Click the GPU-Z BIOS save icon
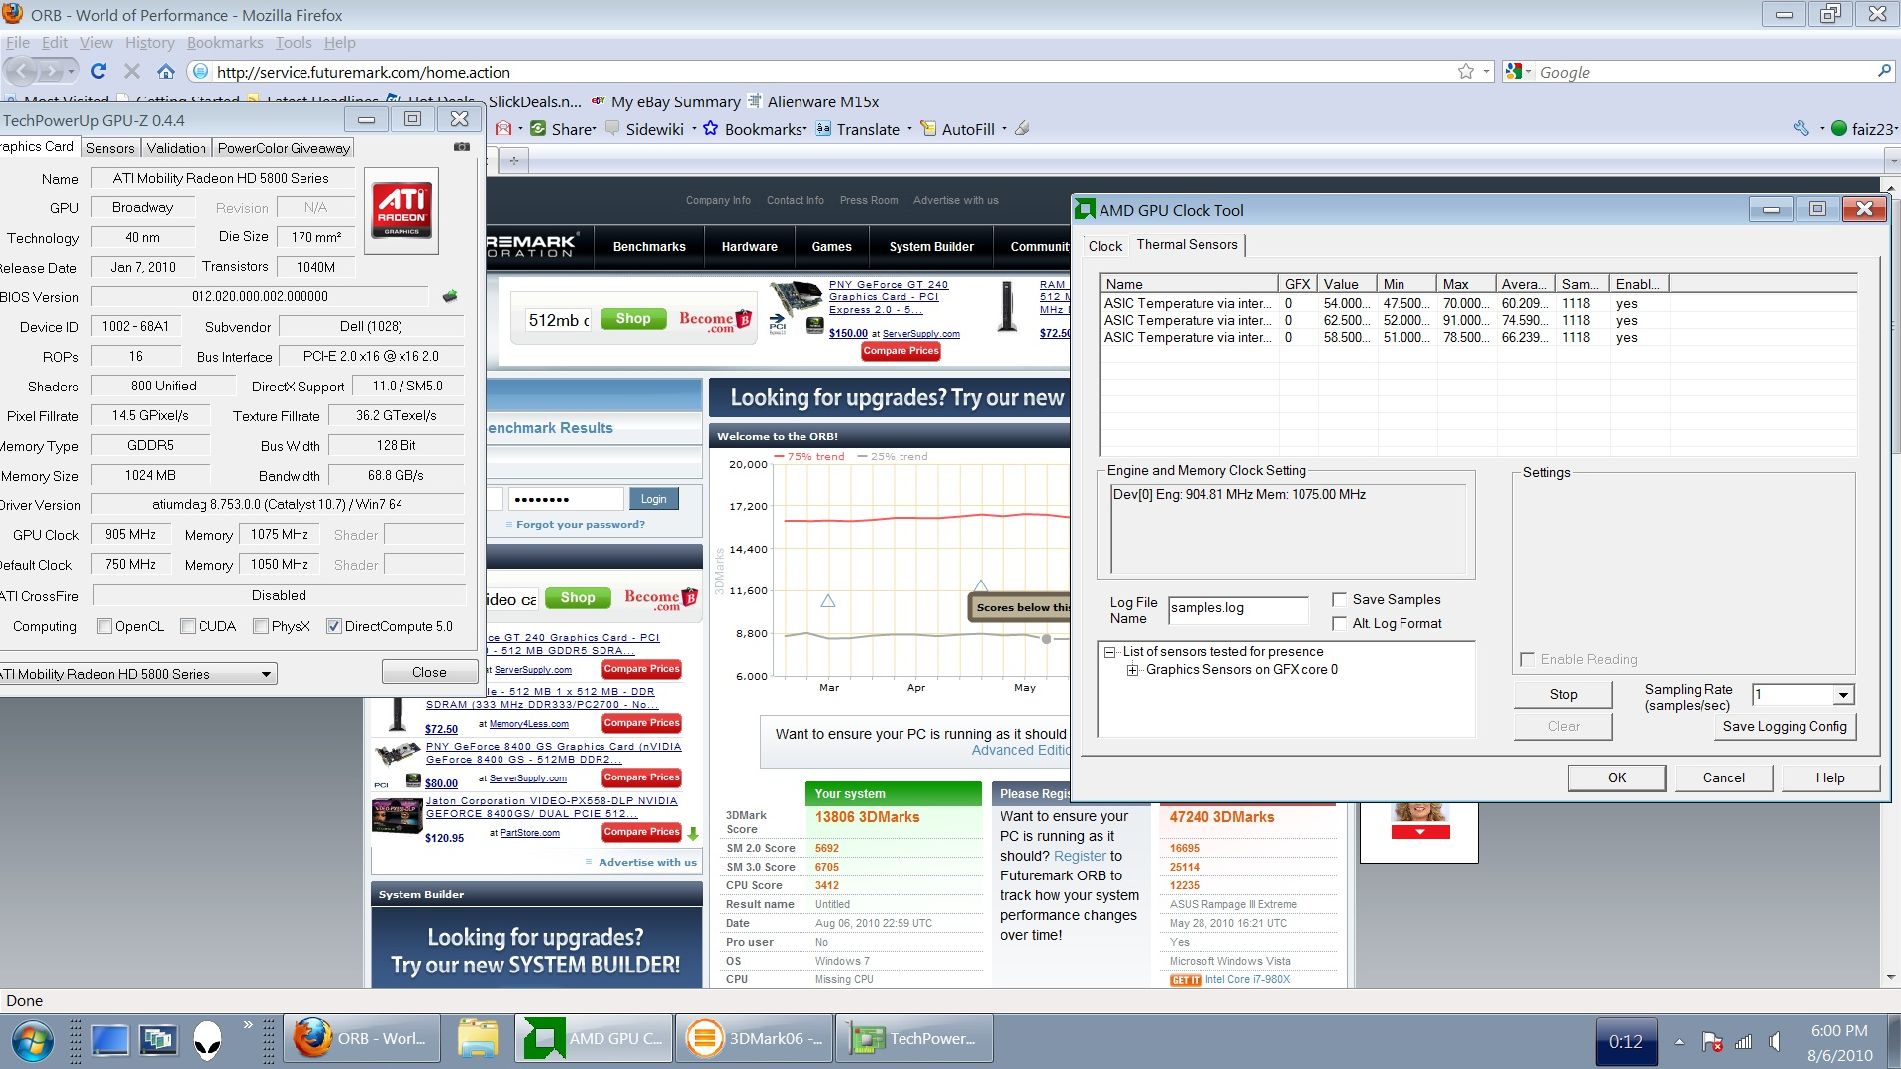This screenshot has height=1069, width=1901. 450,296
